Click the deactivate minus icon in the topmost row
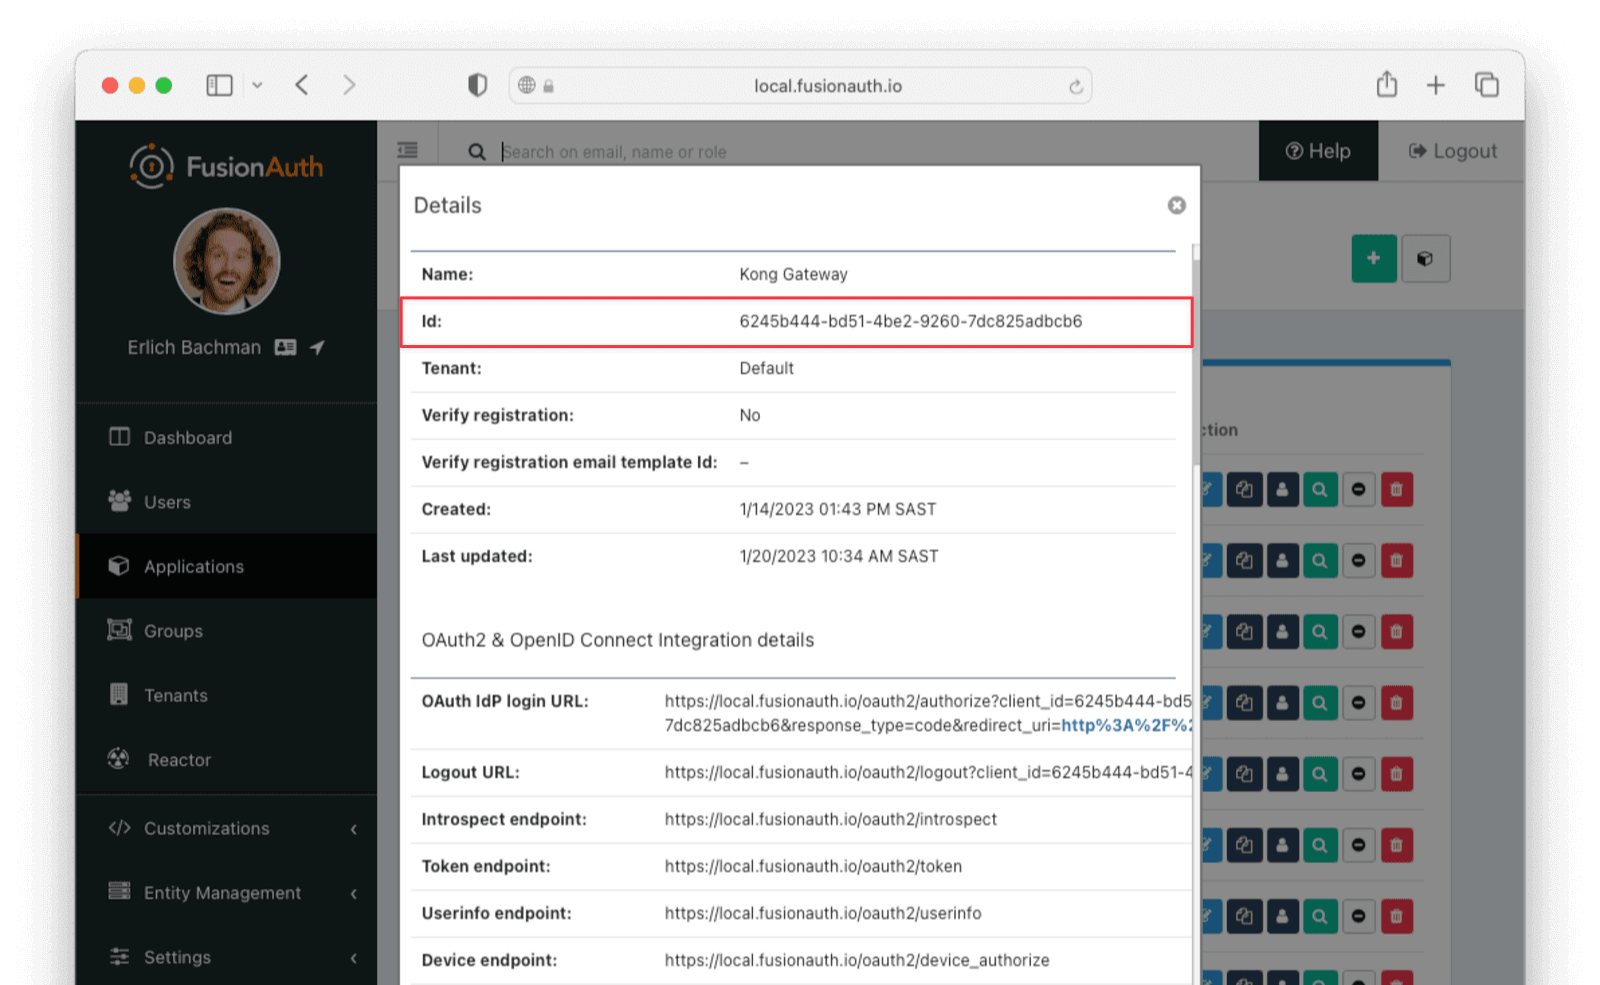 click(1358, 490)
